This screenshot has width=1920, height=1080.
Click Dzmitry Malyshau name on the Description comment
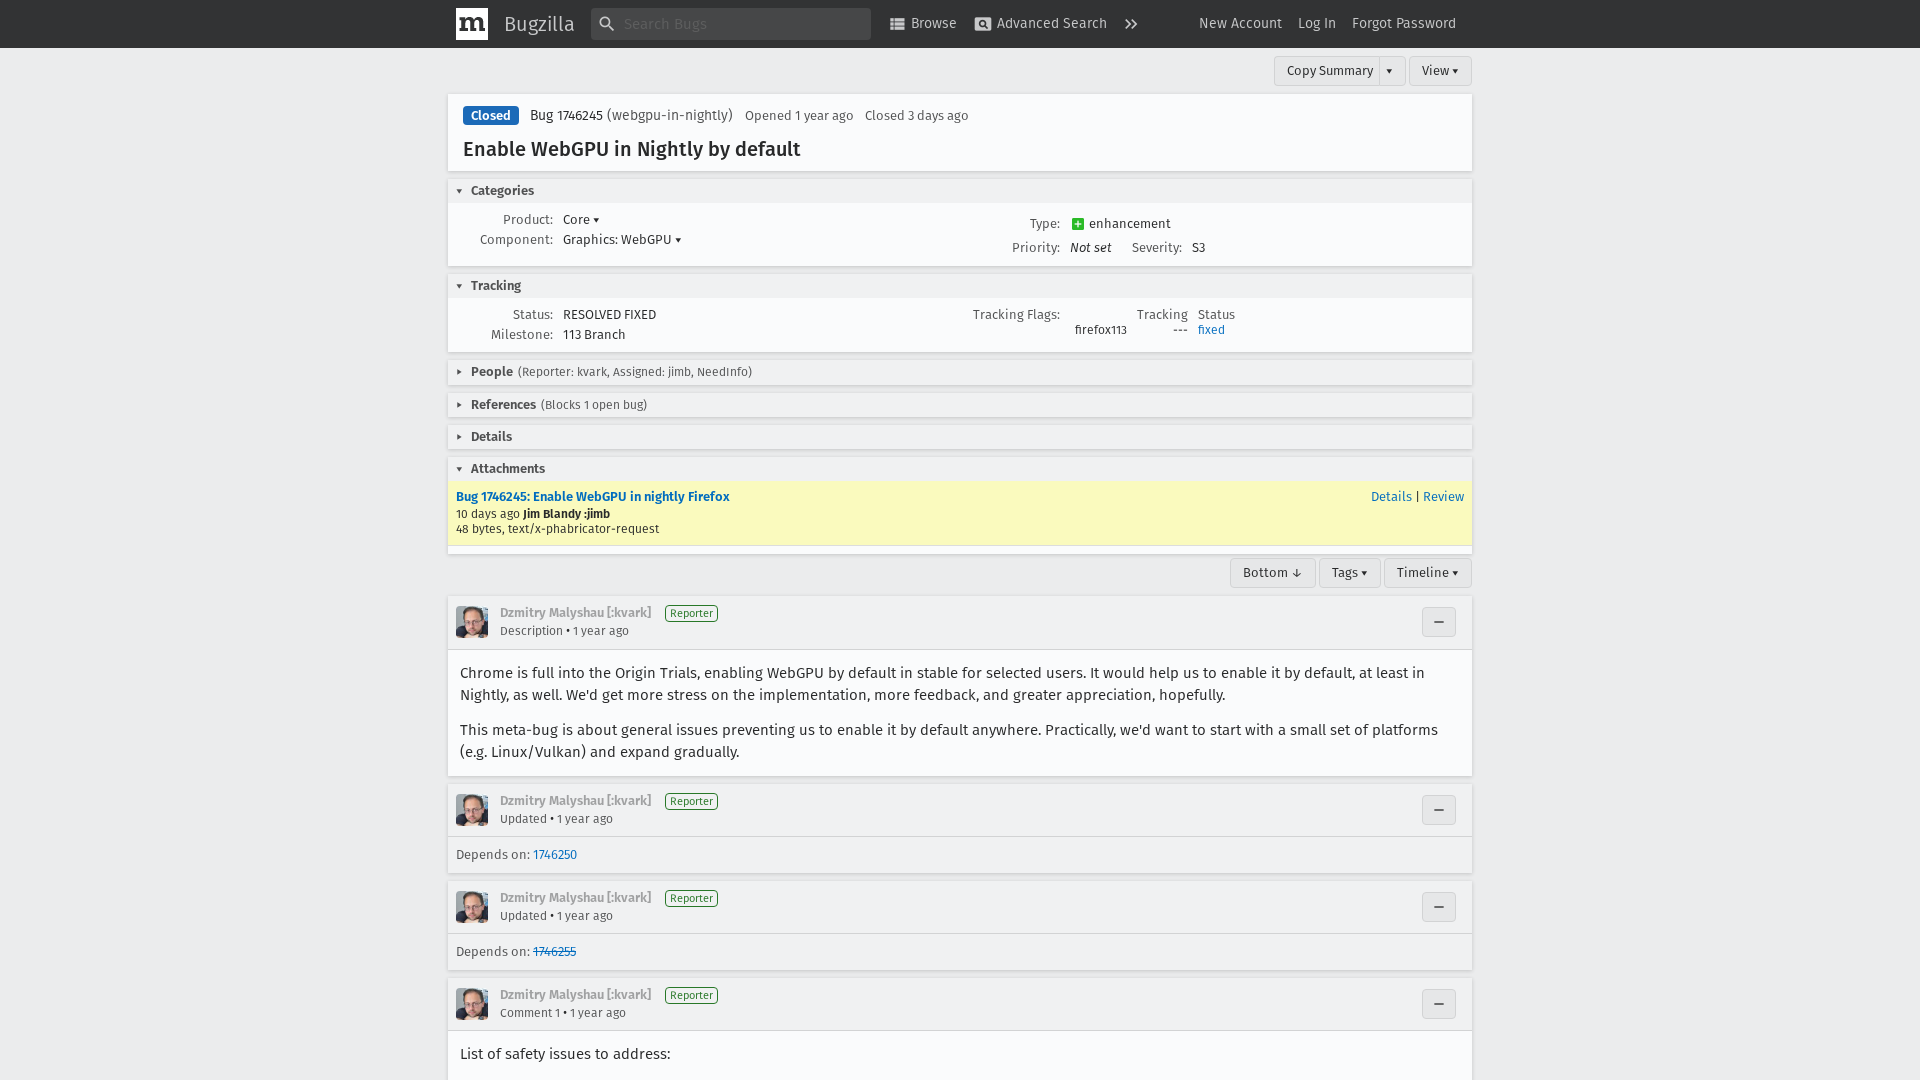coord(575,613)
